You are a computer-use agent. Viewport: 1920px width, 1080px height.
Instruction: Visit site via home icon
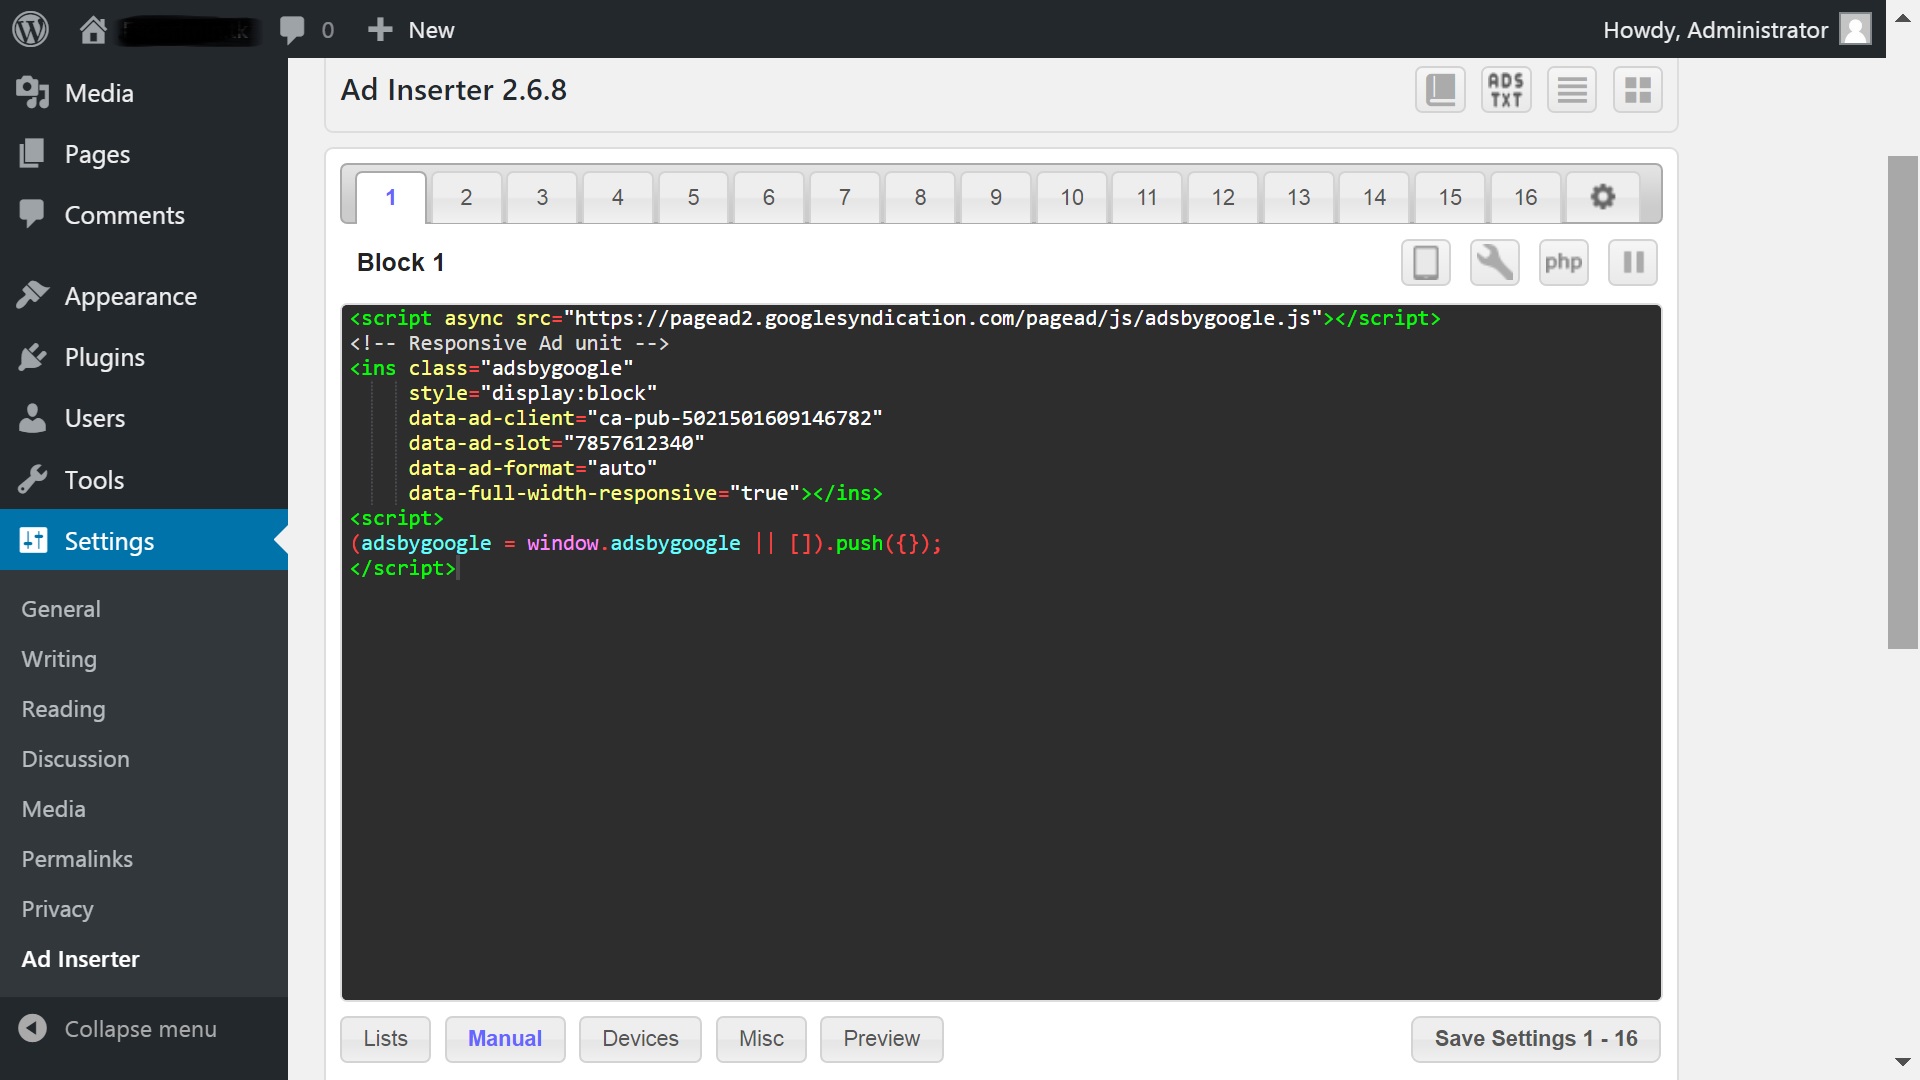click(x=93, y=30)
